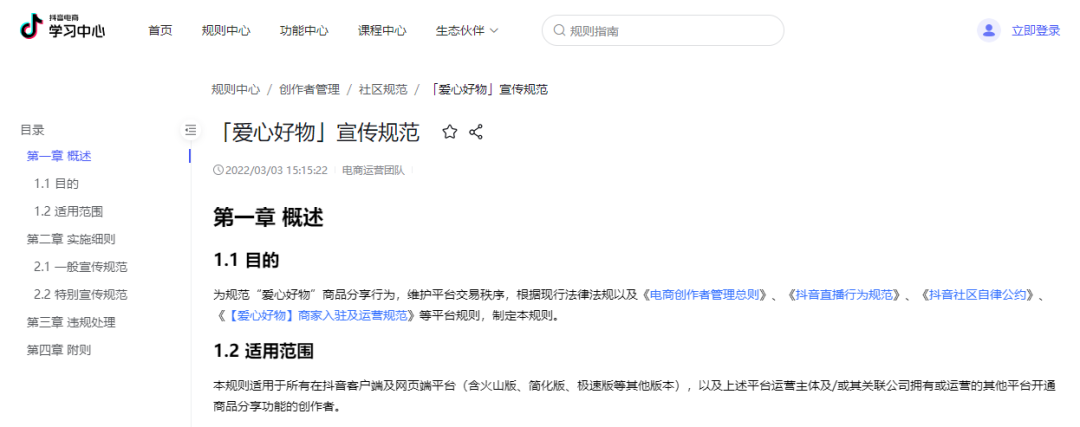Viewport: 1080px width, 427px height.
Task: Select 第二章 实施细则 in contents
Action: point(71,239)
